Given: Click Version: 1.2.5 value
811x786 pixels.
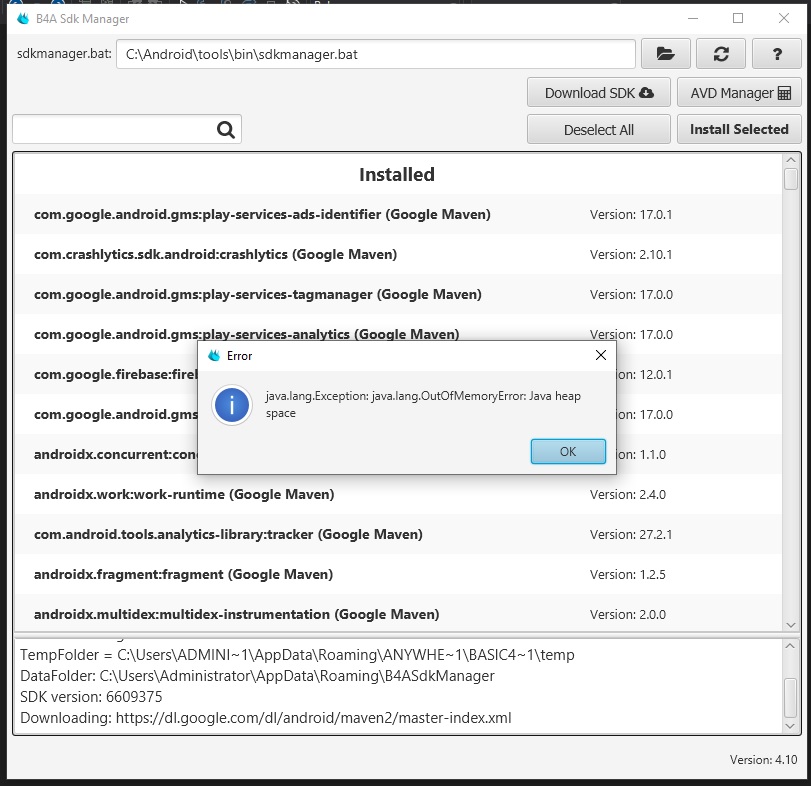Looking at the screenshot, I should point(627,574).
